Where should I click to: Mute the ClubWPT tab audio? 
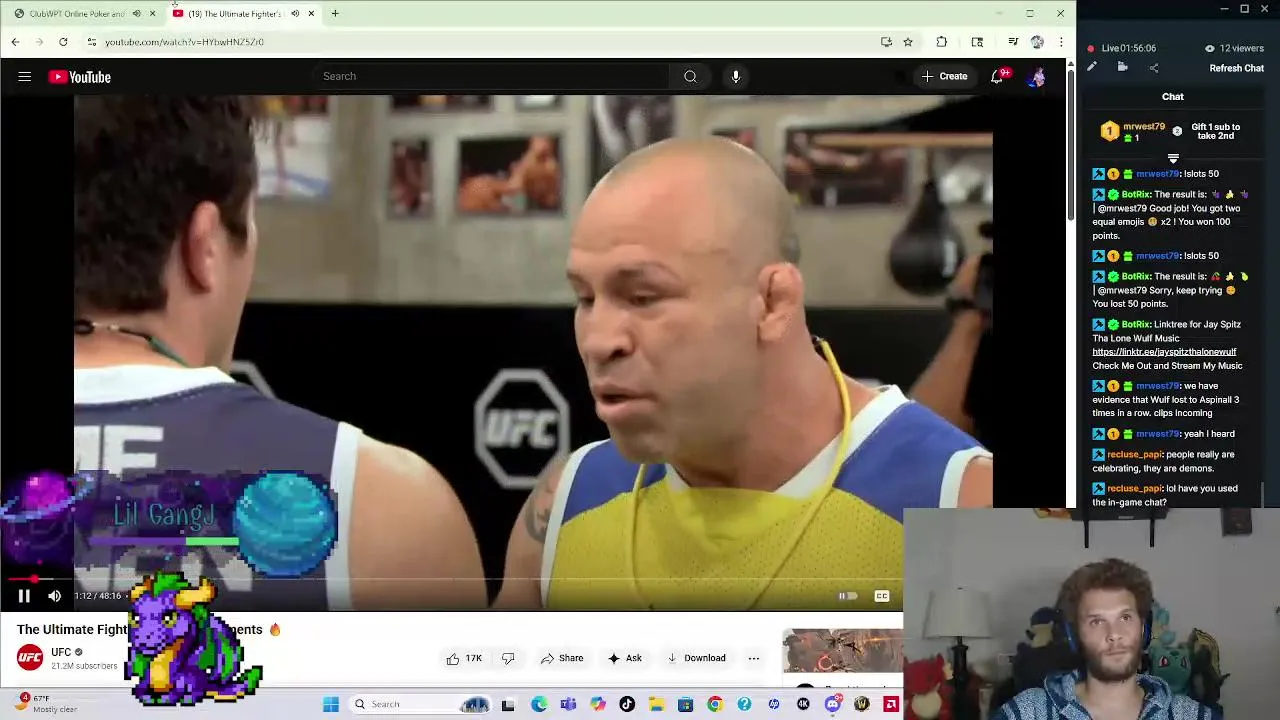(136, 13)
